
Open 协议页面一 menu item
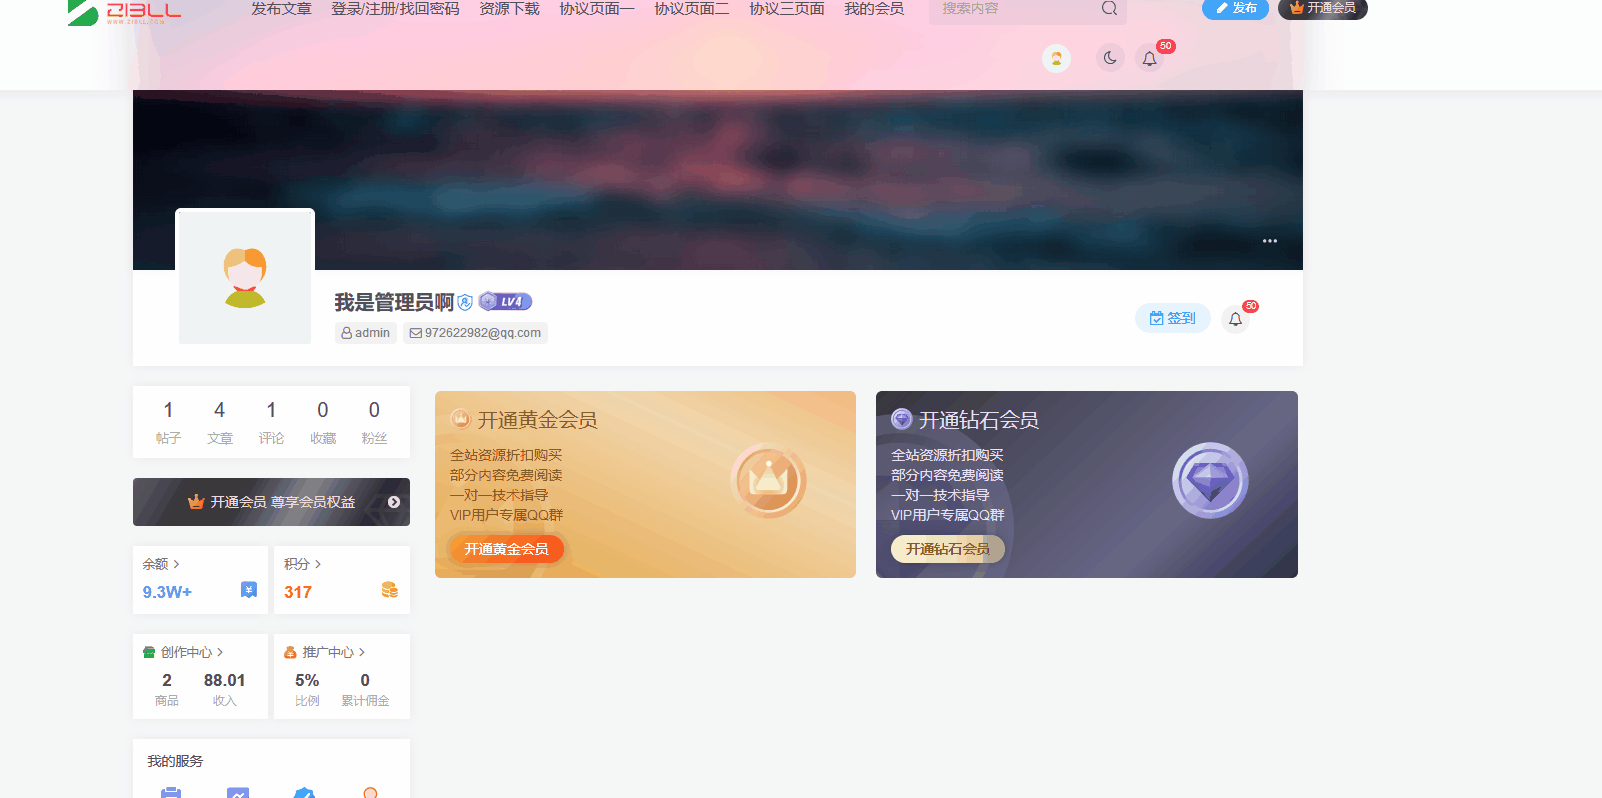597,9
